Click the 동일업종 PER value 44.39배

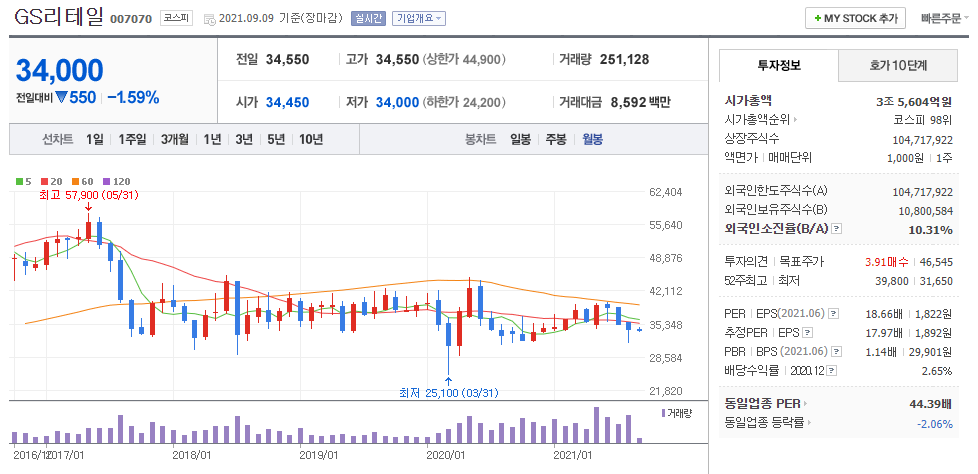931,404
